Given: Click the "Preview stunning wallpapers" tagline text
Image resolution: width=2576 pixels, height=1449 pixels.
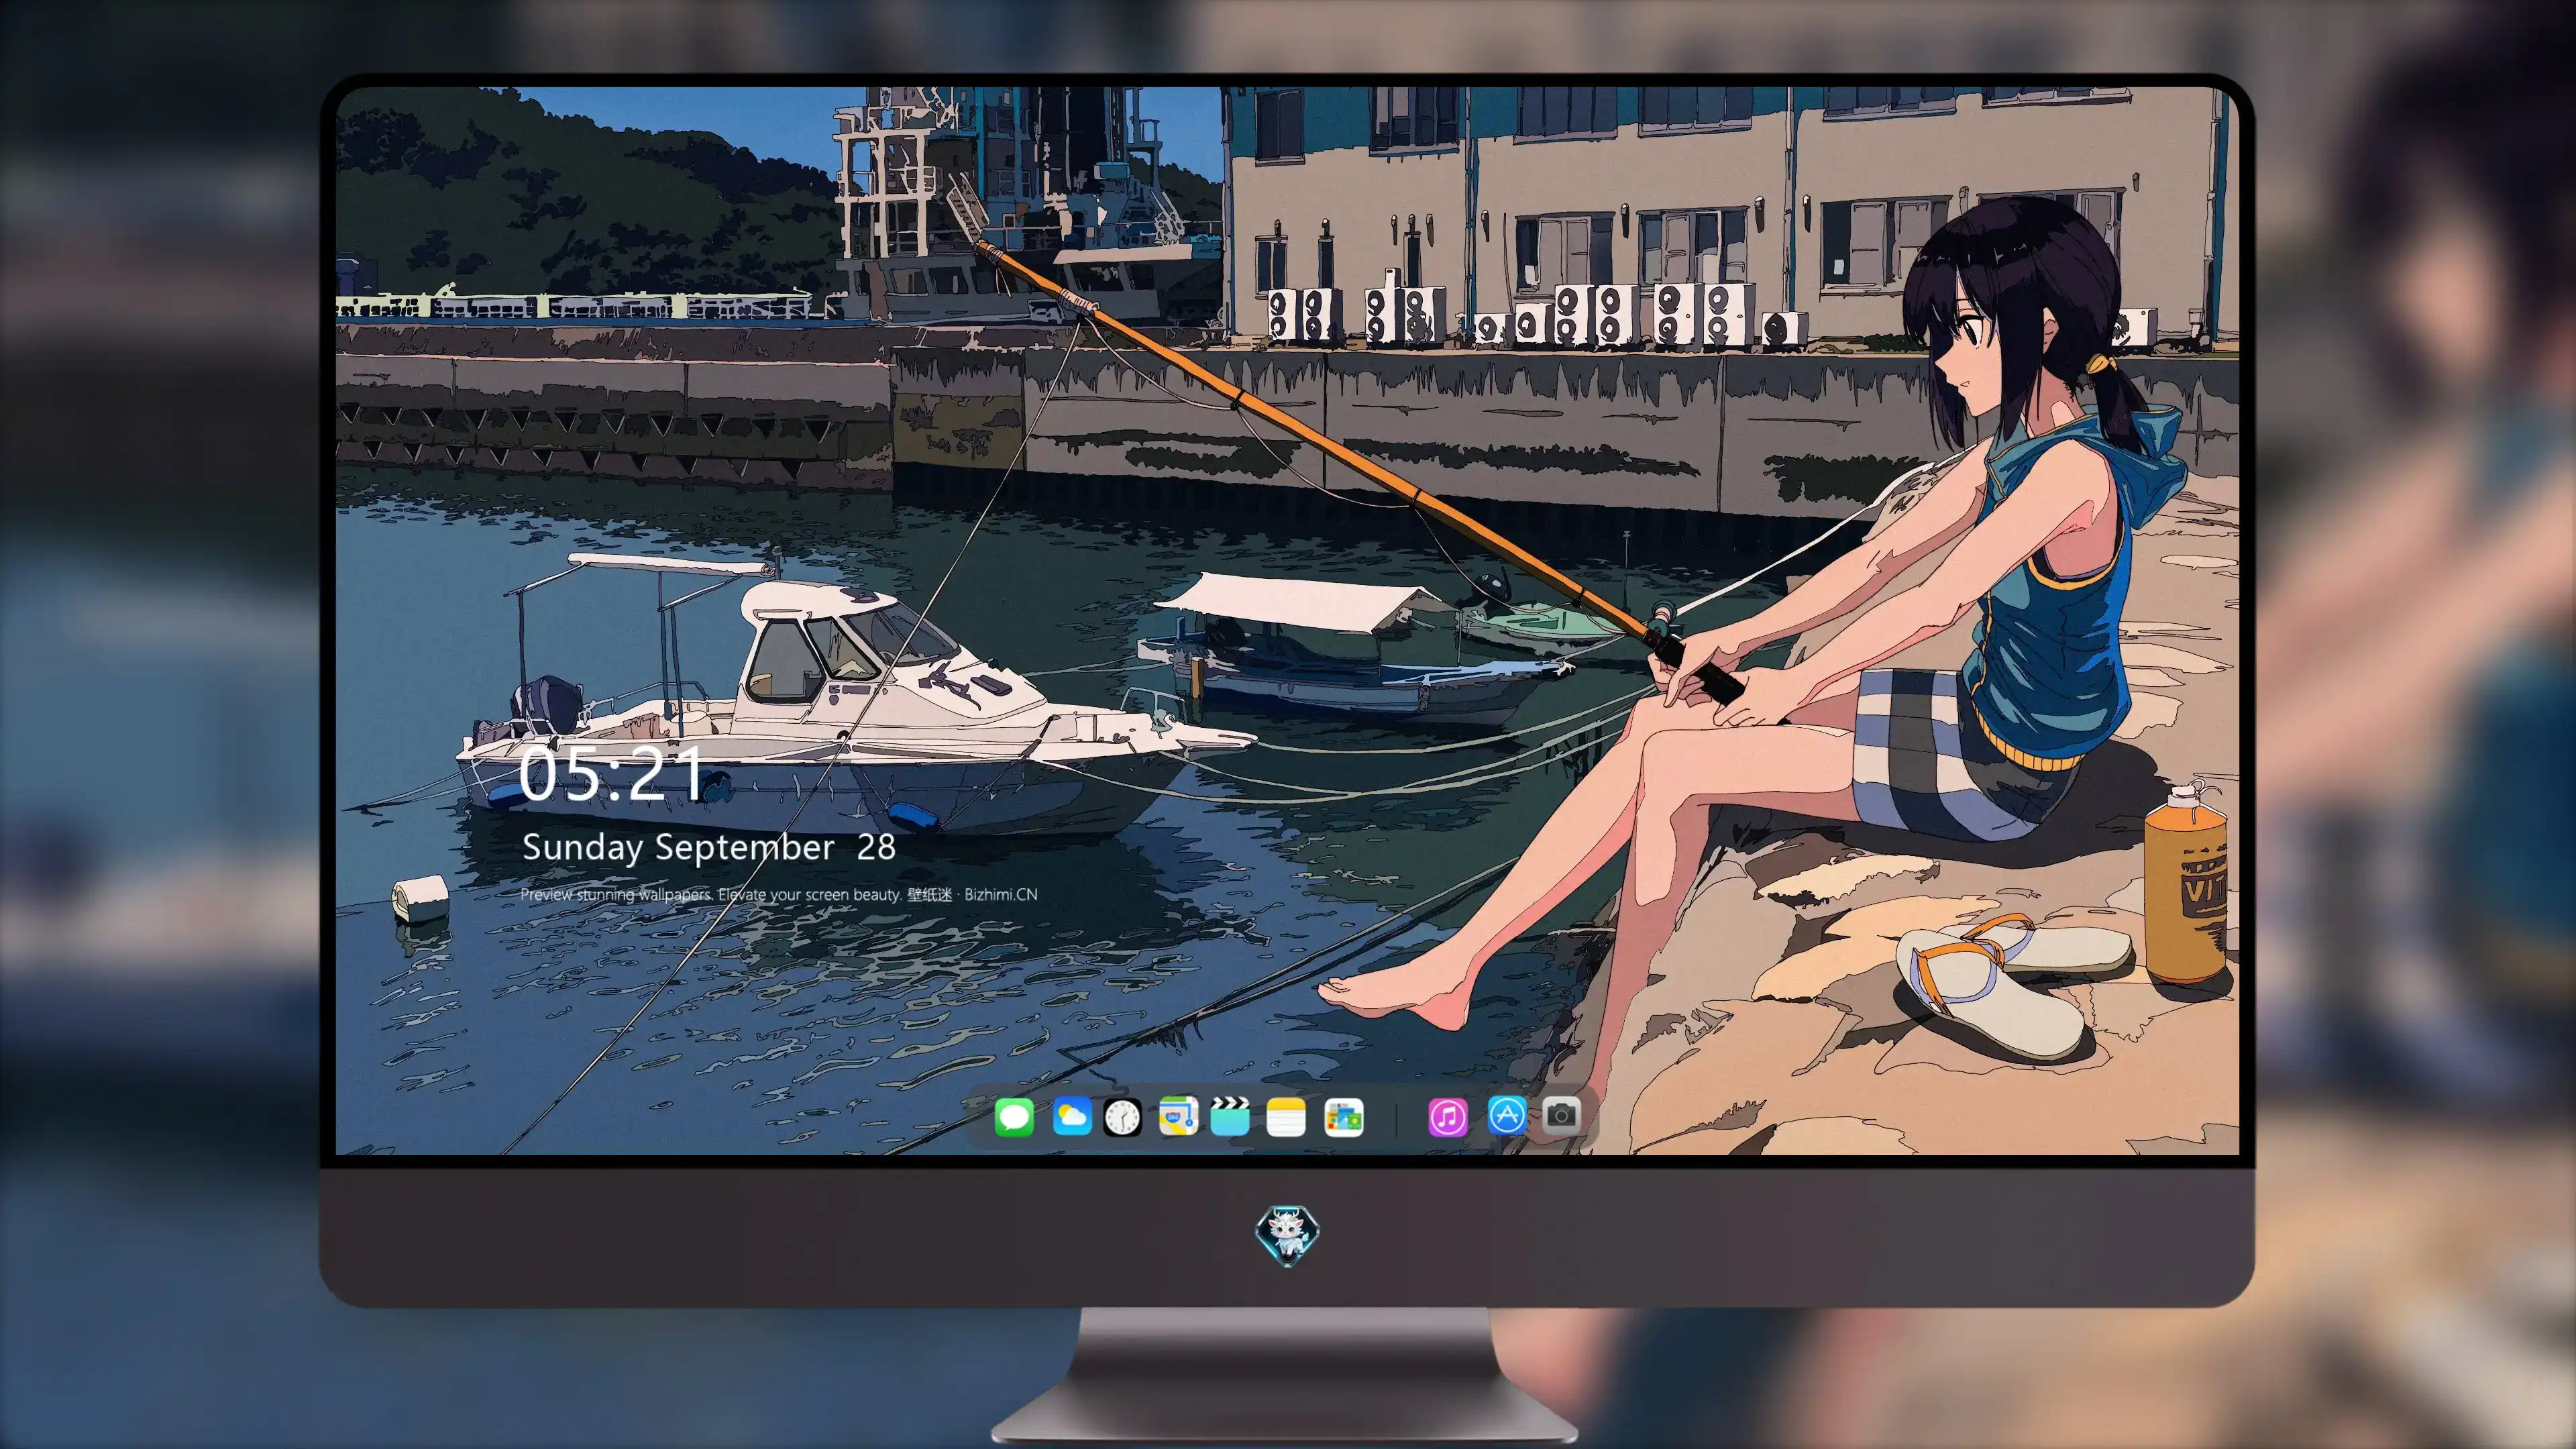Looking at the screenshot, I should click(x=779, y=894).
